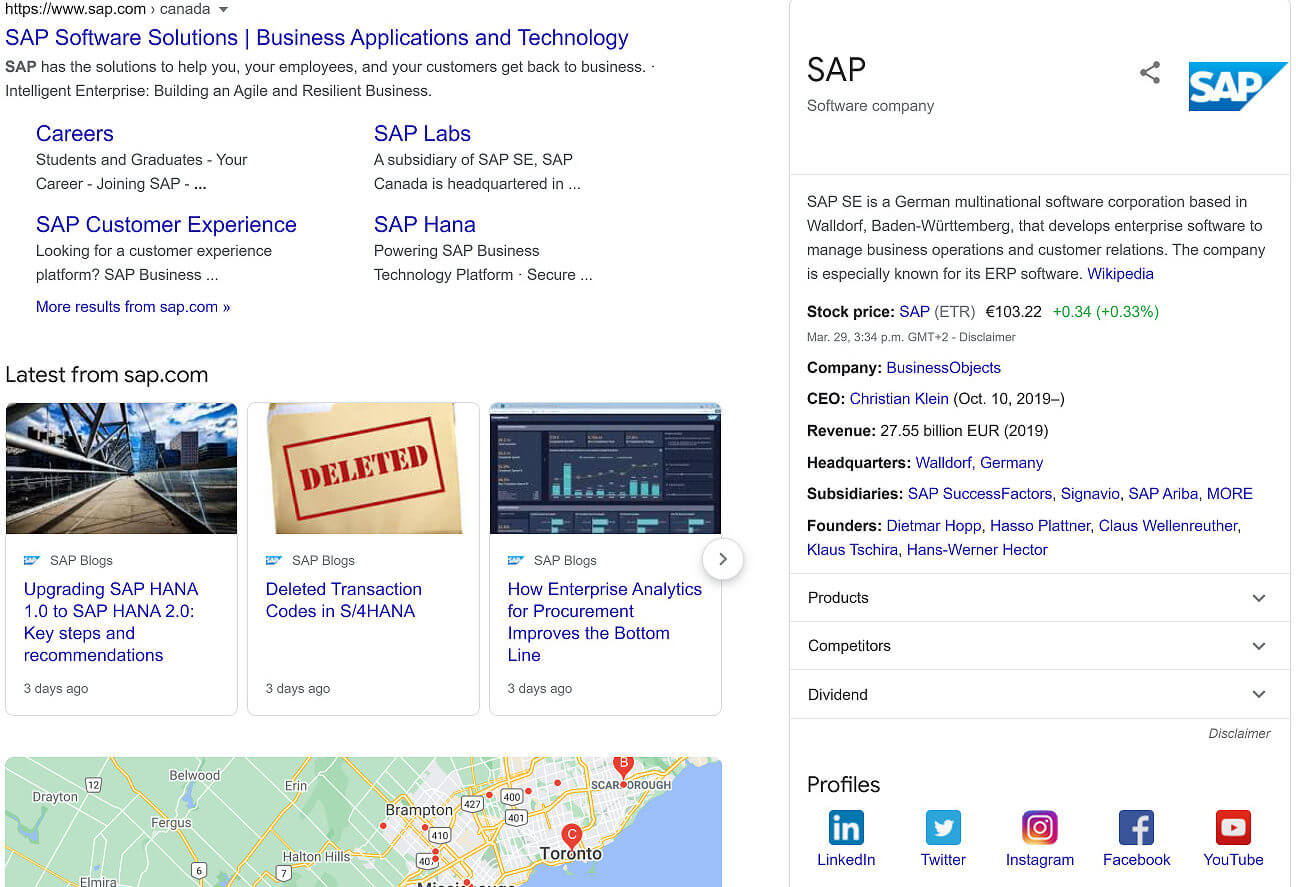Open the Twitter profile icon
The image size is (1296, 887).
(943, 828)
